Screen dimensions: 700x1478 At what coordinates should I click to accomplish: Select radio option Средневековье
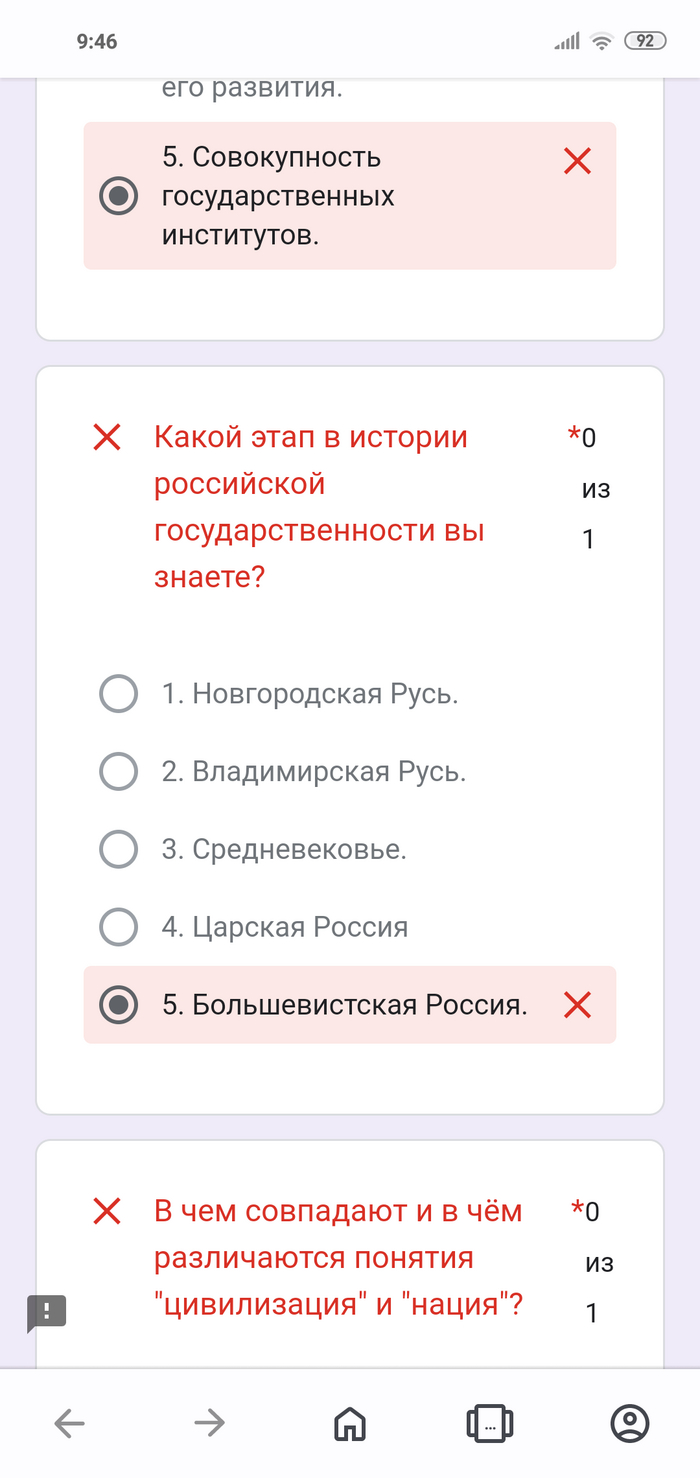[118, 850]
